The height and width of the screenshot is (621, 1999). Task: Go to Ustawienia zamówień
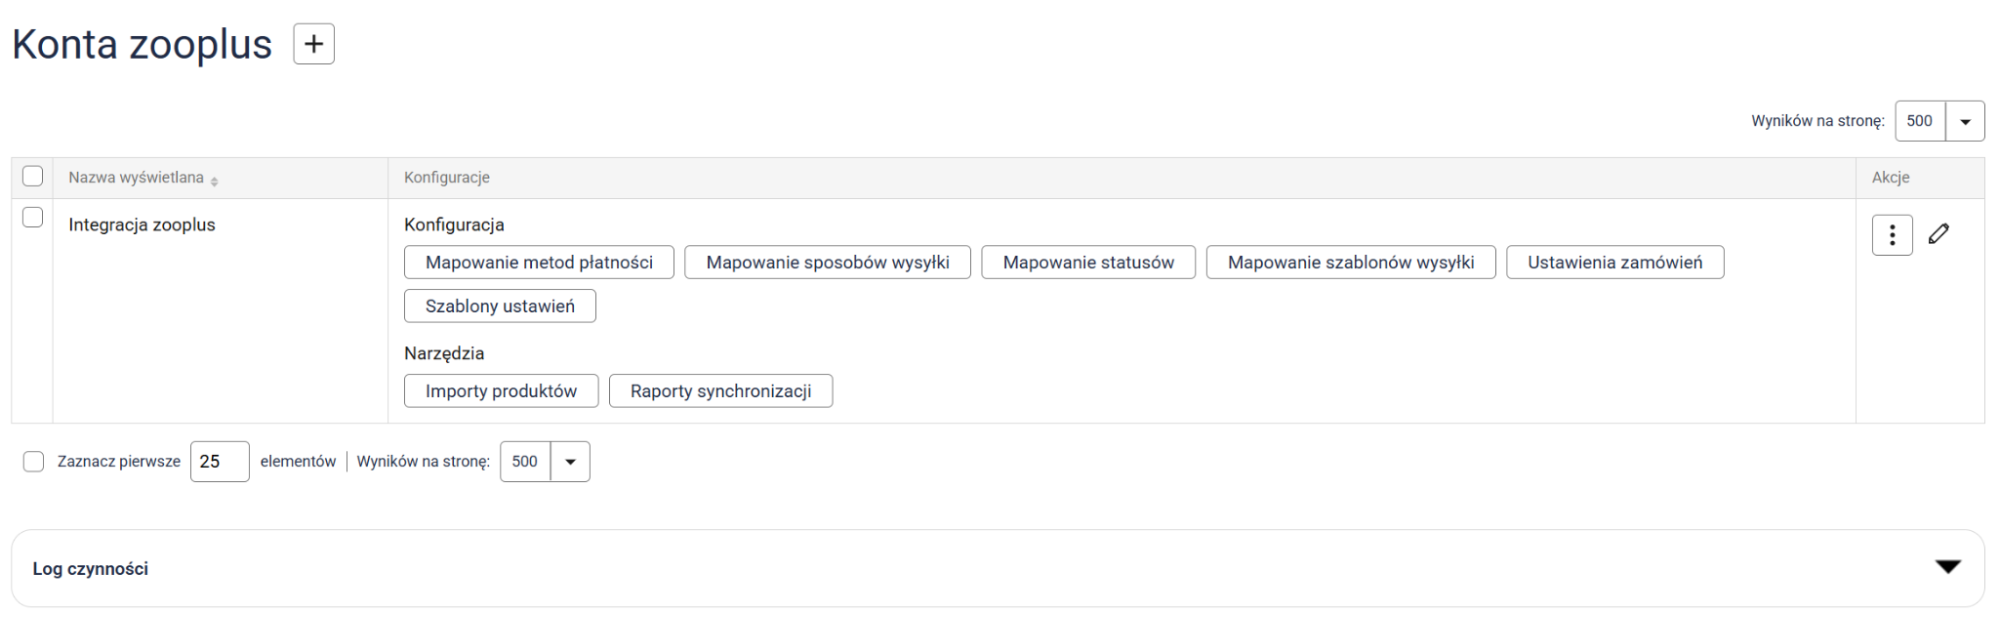[1614, 262]
